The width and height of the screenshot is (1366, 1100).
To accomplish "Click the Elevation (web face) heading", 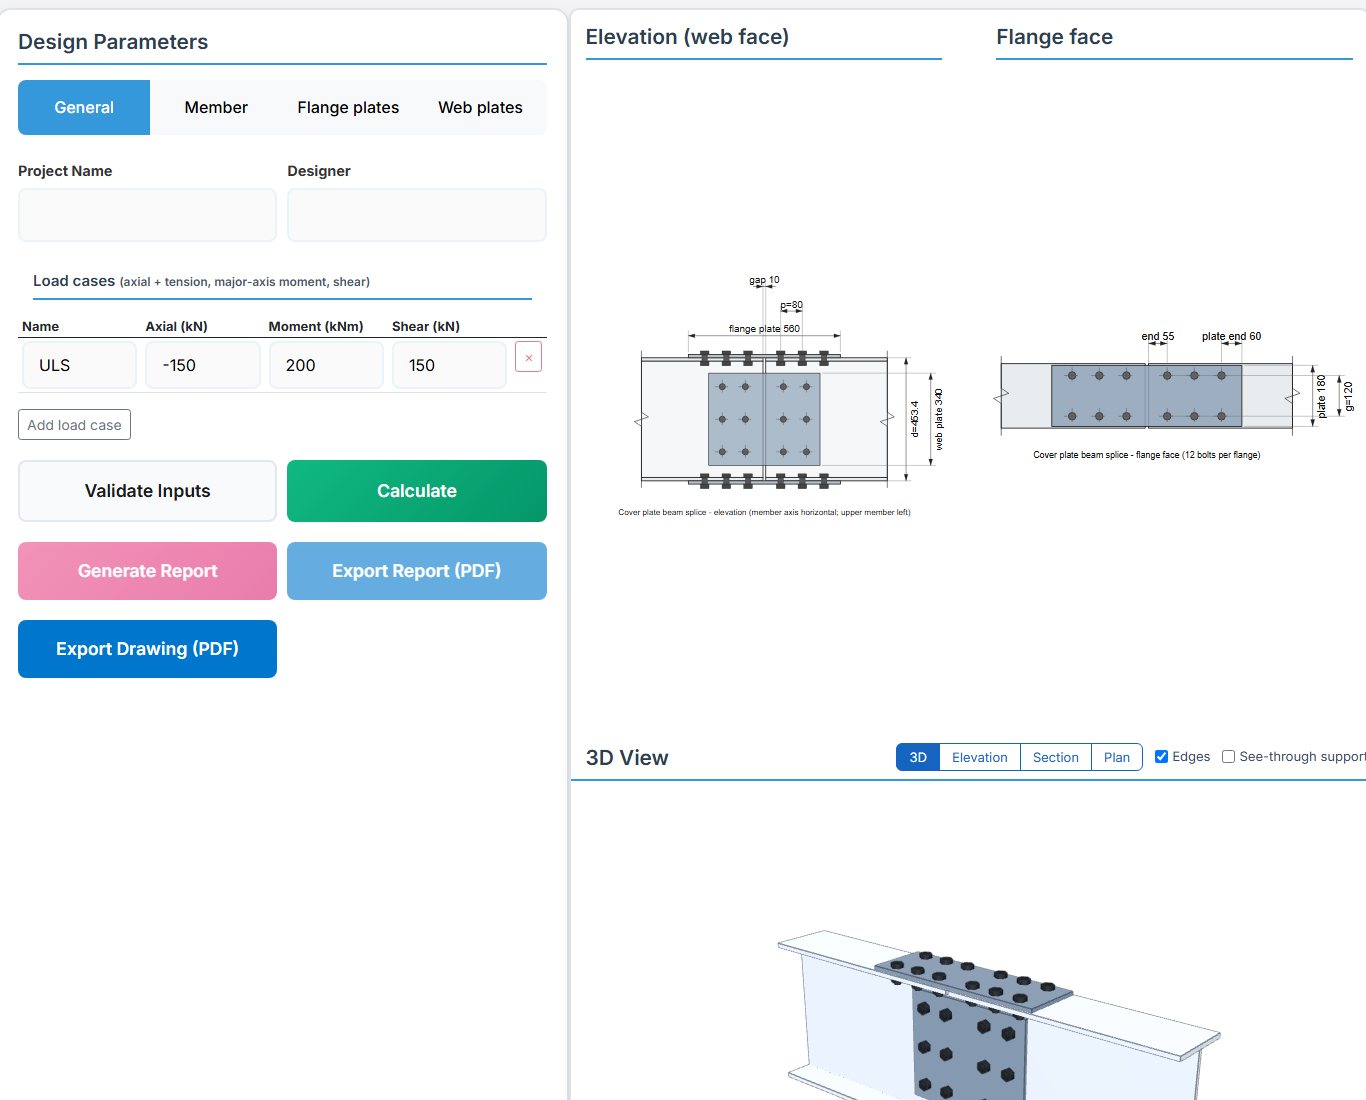I will click(x=687, y=37).
